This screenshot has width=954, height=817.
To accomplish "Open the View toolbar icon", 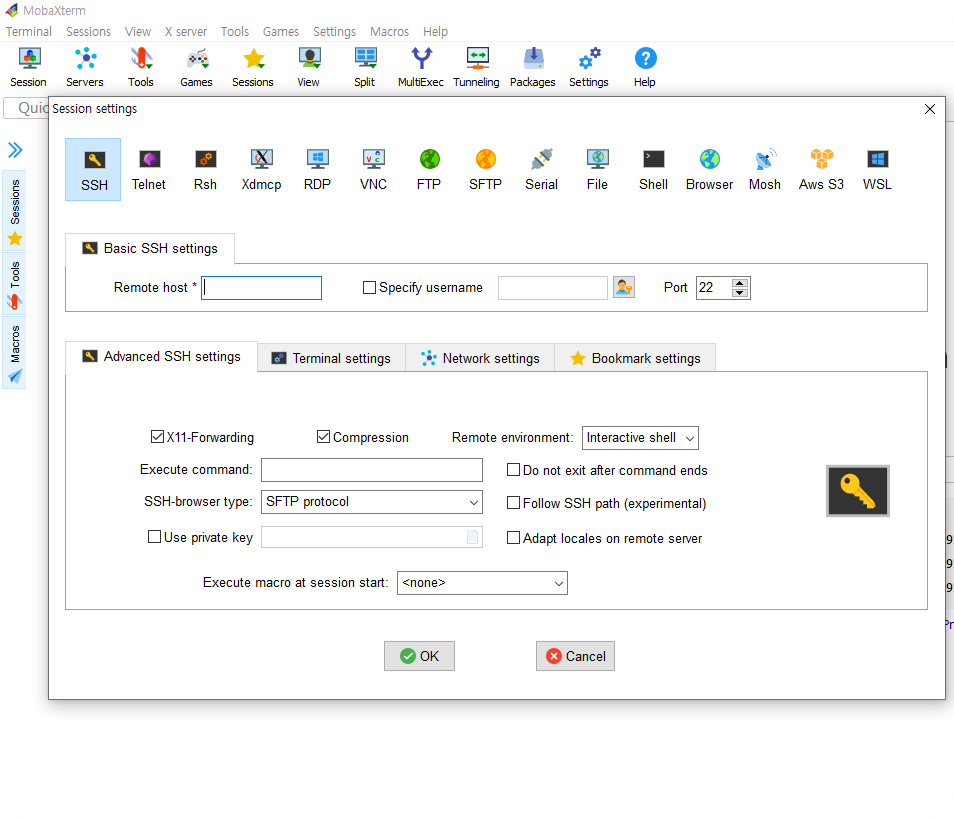I will pyautogui.click(x=309, y=68).
